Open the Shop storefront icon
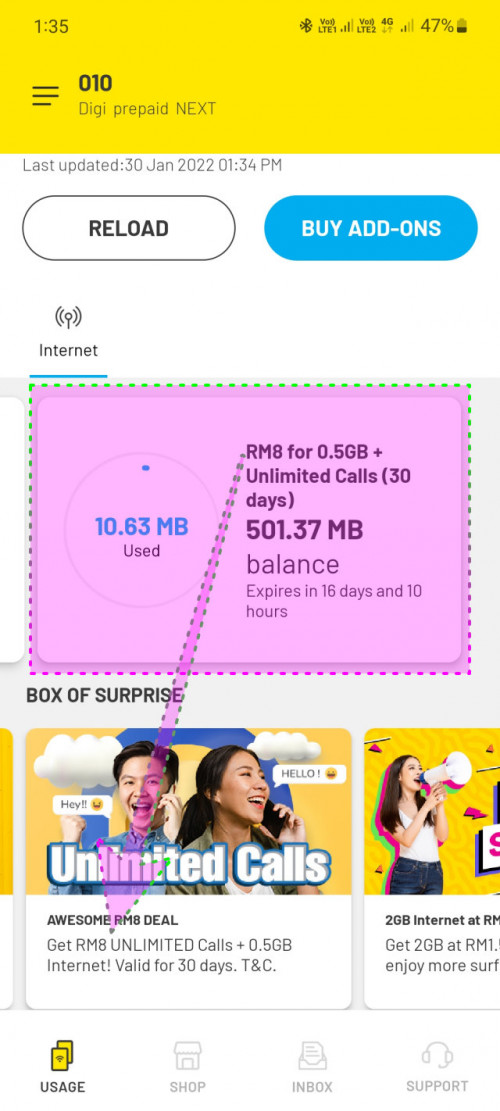The height and width of the screenshot is (1111, 500). pyautogui.click(x=188, y=1056)
